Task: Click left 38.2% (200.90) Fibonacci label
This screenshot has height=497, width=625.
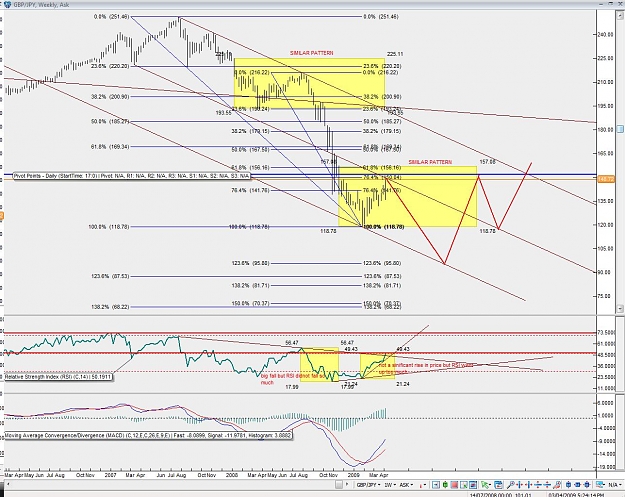Action: point(110,96)
